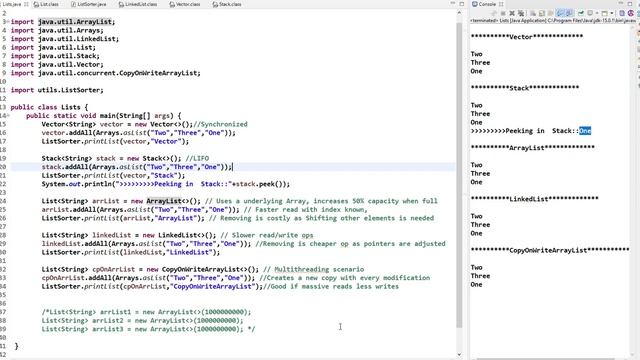Minimize the Console view
The width and height of the screenshot is (640, 360).
tap(622, 4)
